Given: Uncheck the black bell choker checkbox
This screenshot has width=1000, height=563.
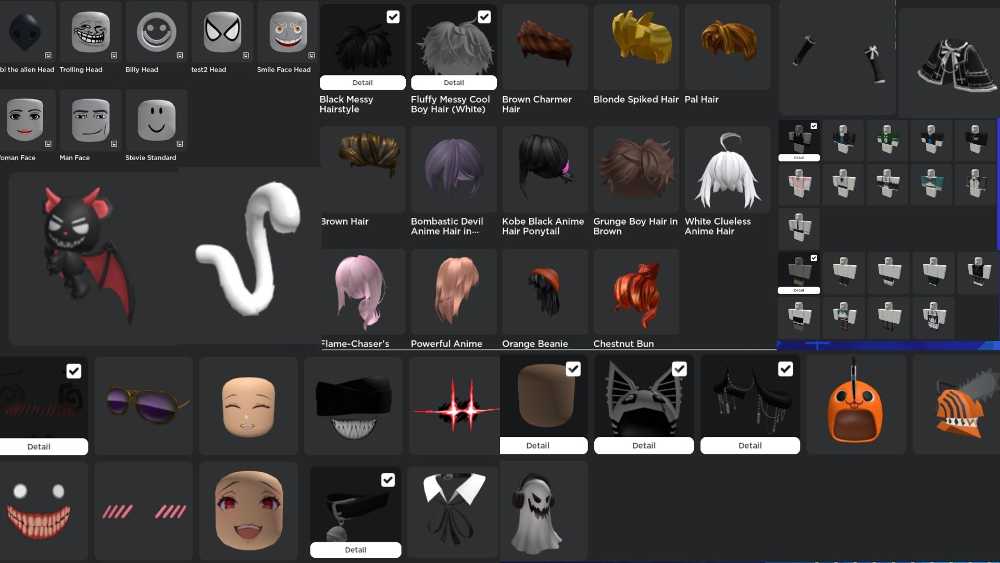Looking at the screenshot, I should click(x=388, y=479).
